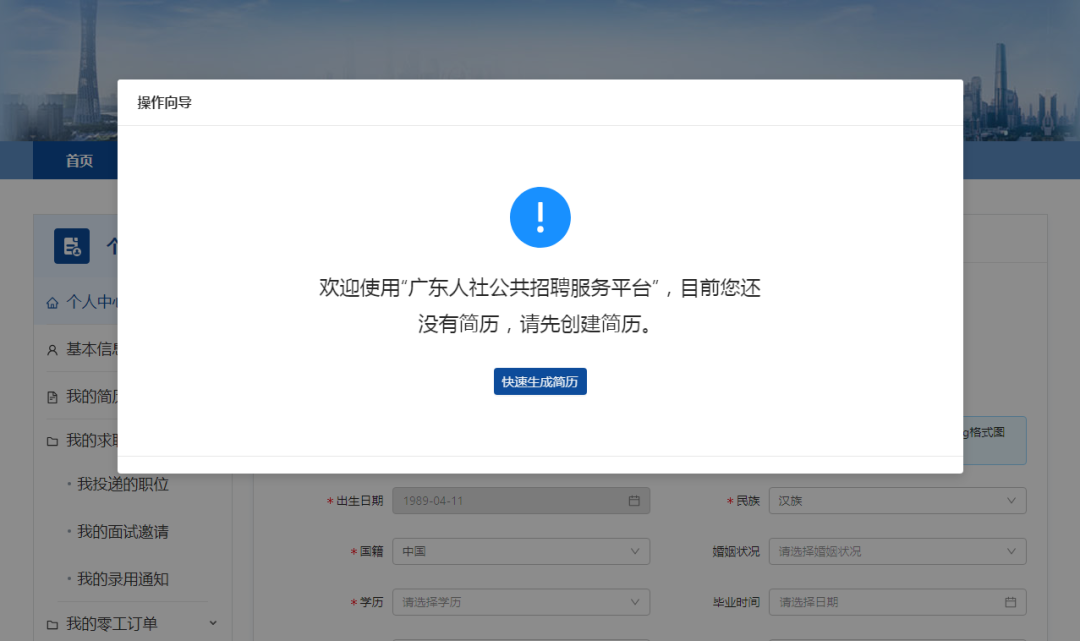
Task: Click the folder icon beside 我的求职
Action: click(52, 441)
